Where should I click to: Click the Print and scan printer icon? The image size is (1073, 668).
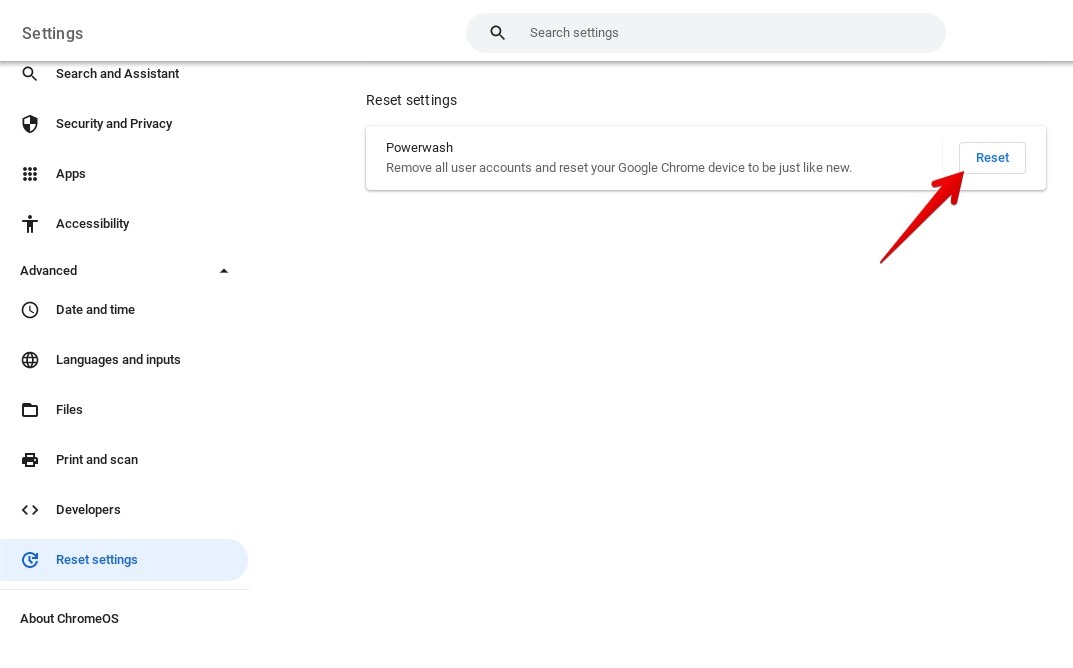[x=30, y=459]
